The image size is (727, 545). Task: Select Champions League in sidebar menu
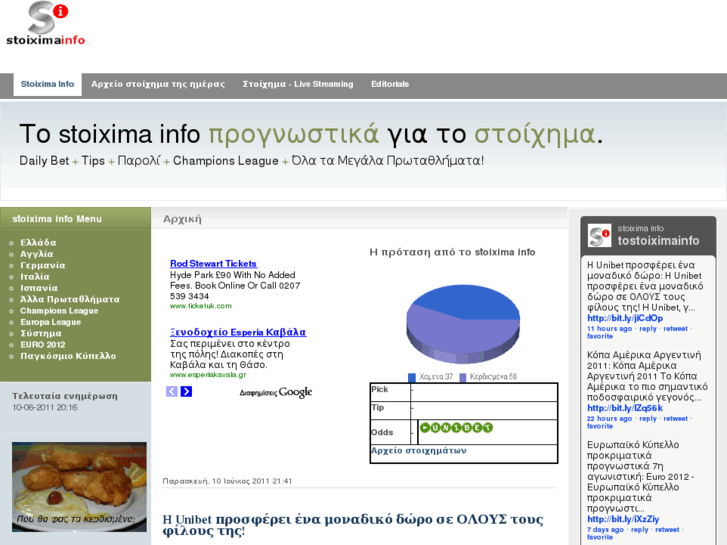59,311
